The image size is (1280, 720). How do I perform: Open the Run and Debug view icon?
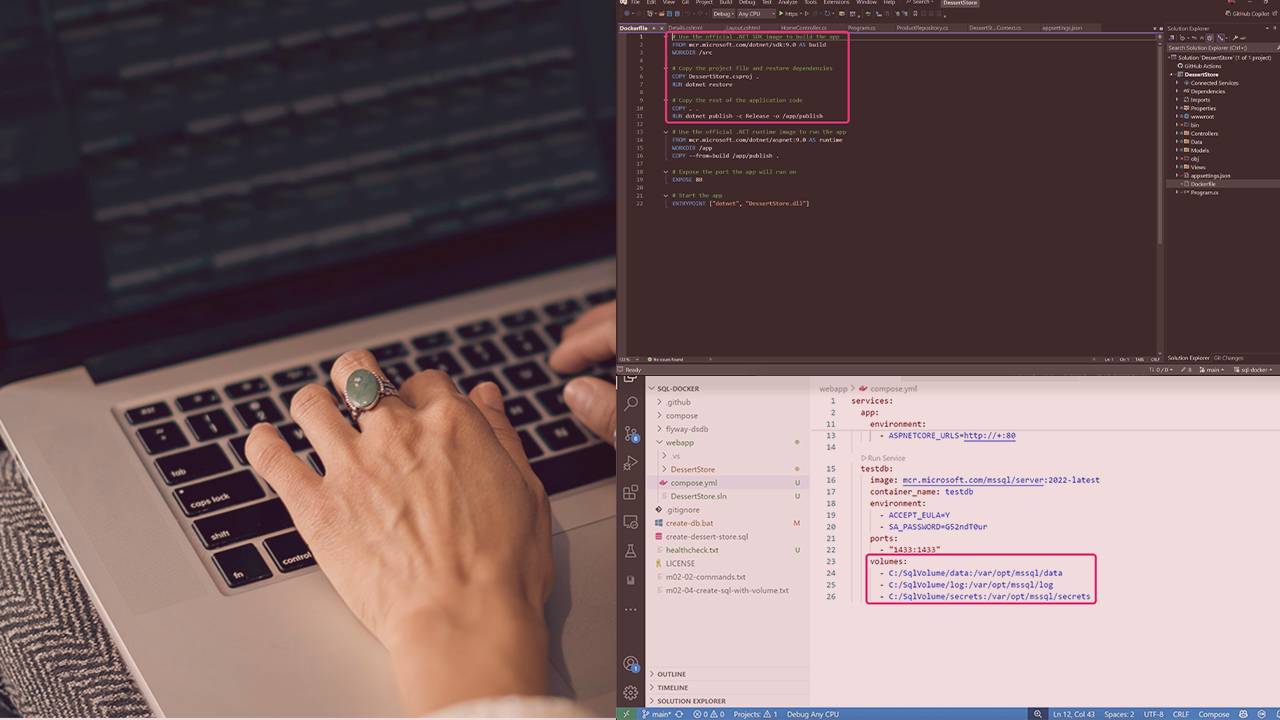pyautogui.click(x=630, y=463)
